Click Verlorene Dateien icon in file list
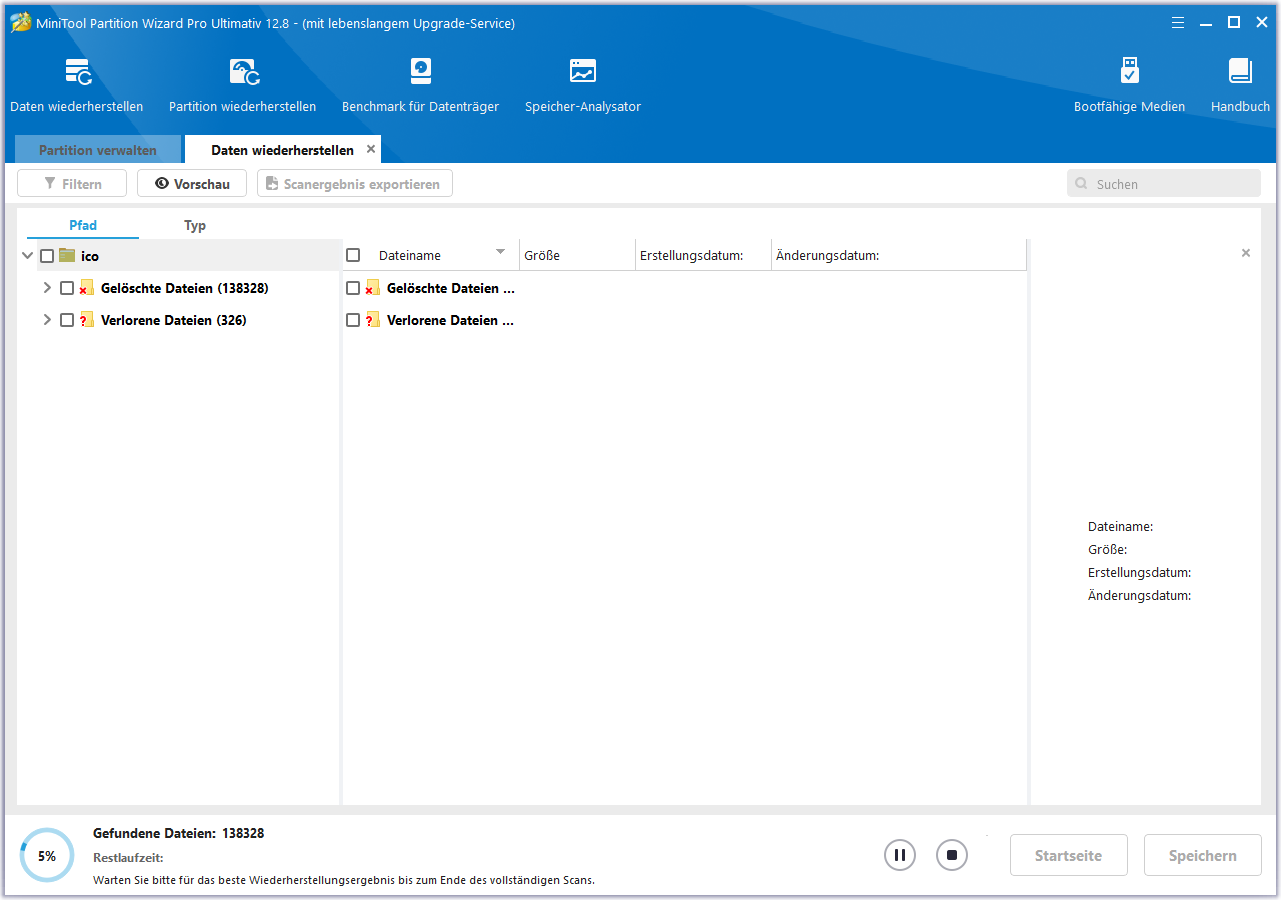The height and width of the screenshot is (900, 1281). pos(373,320)
